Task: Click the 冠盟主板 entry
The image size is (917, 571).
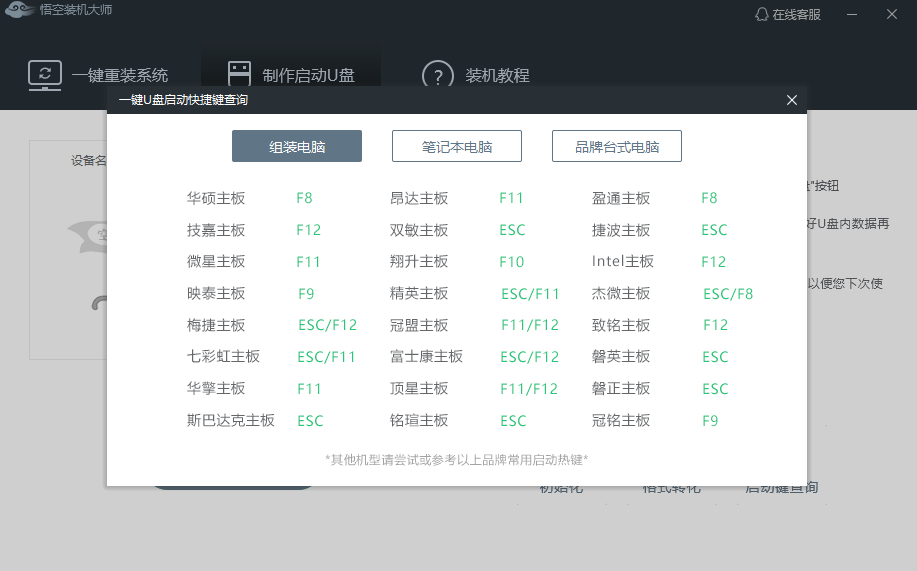Action: click(x=419, y=325)
